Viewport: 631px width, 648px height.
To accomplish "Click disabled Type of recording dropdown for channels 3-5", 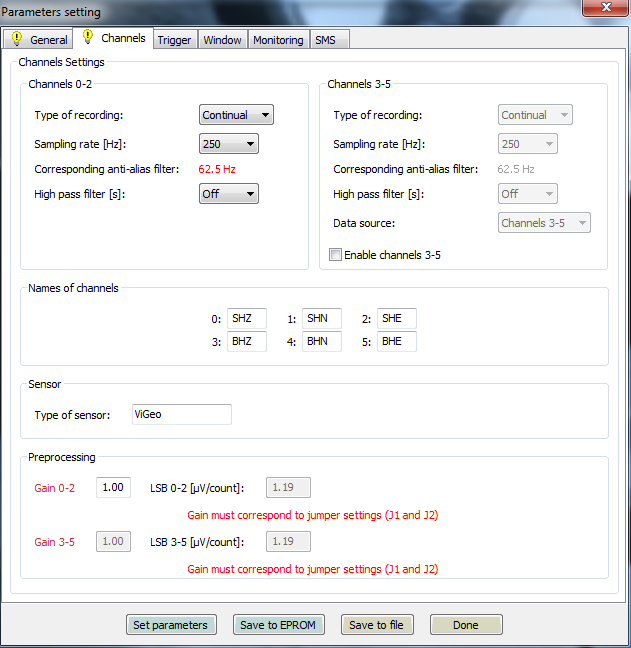I will click(x=535, y=114).
